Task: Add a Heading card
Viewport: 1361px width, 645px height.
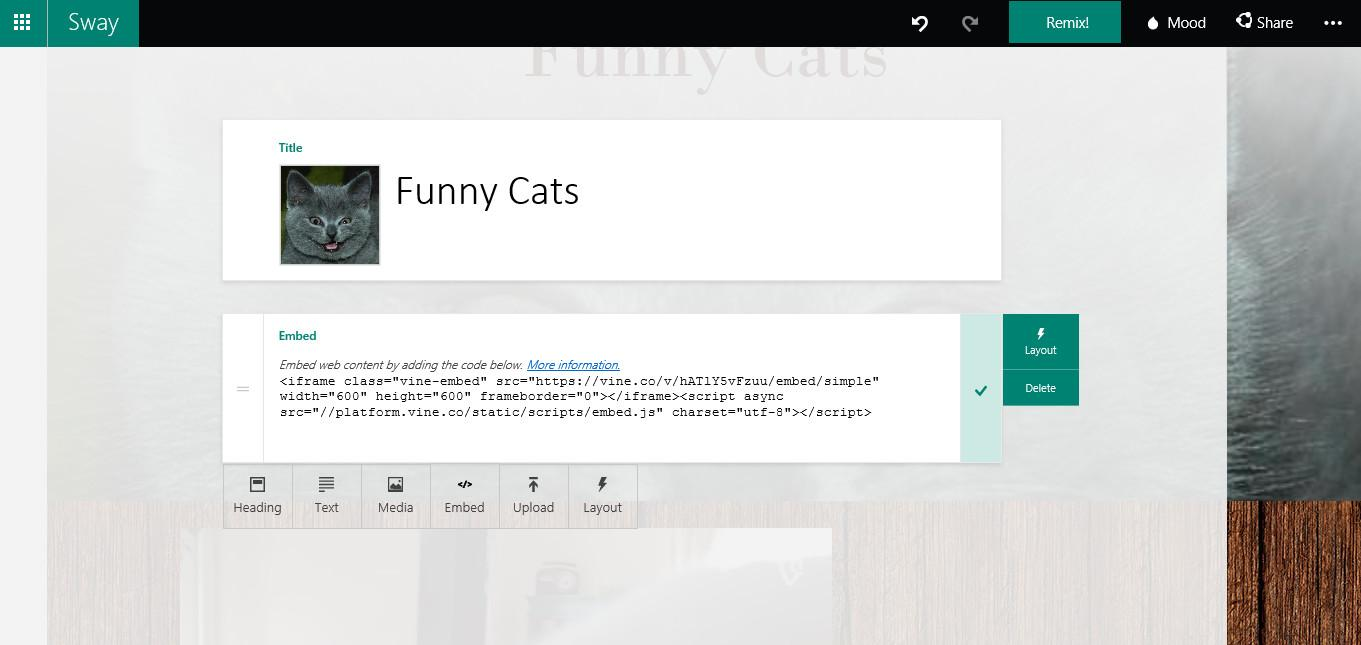Action: pyautogui.click(x=257, y=496)
